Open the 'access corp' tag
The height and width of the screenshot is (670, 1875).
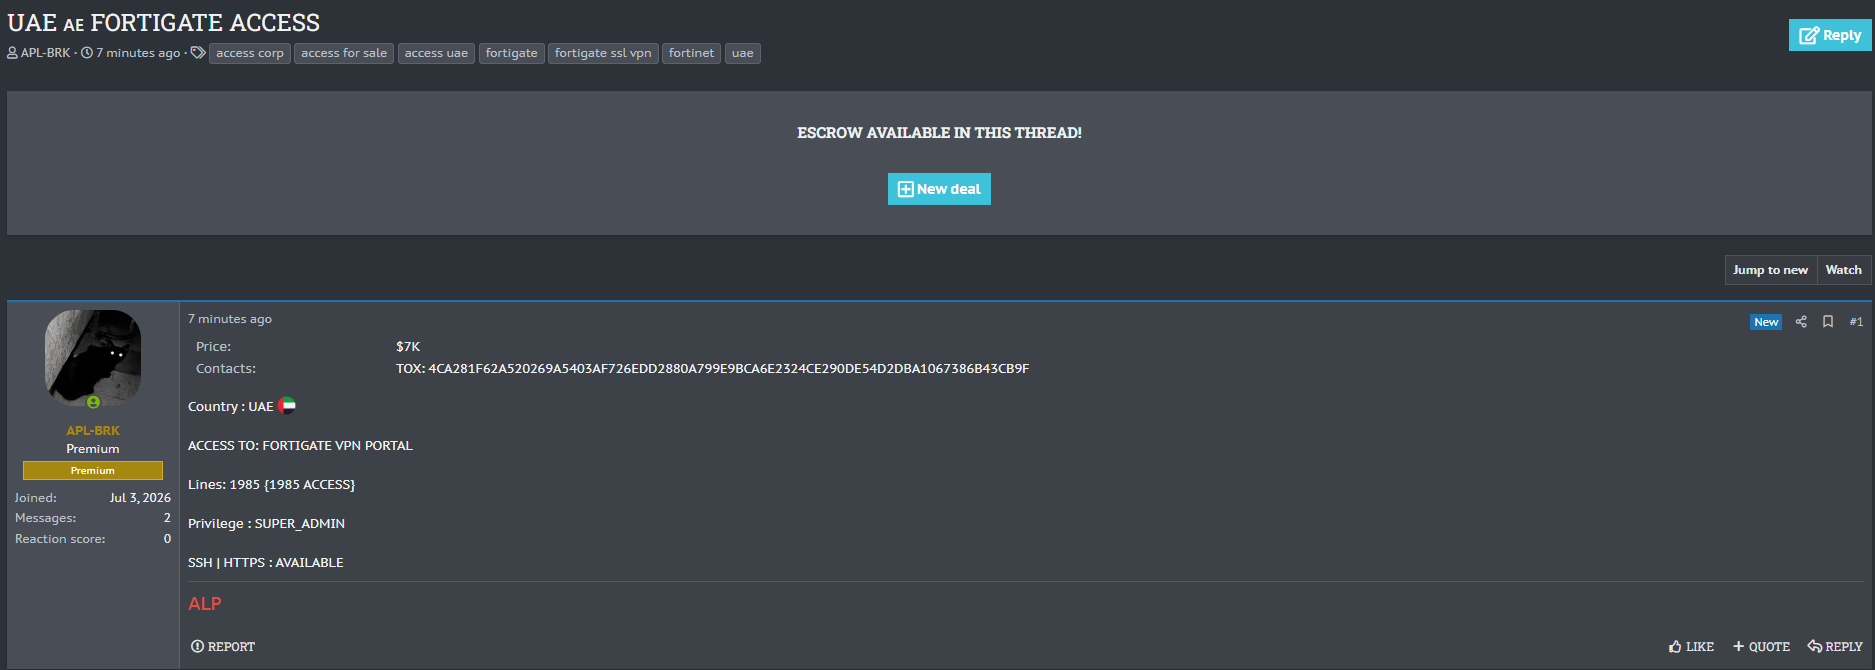point(250,53)
